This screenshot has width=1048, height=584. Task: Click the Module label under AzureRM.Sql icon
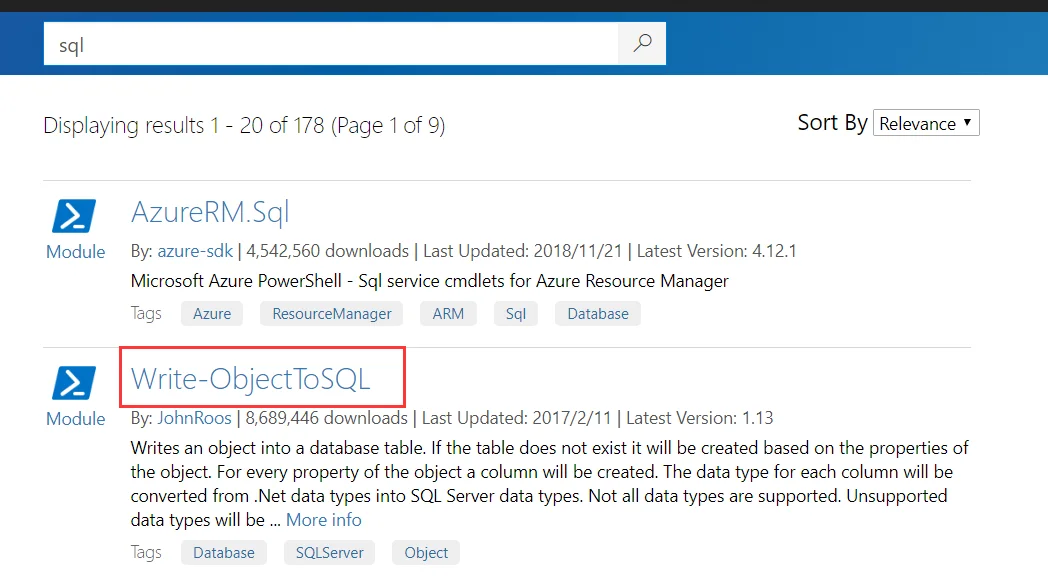[x=76, y=252]
